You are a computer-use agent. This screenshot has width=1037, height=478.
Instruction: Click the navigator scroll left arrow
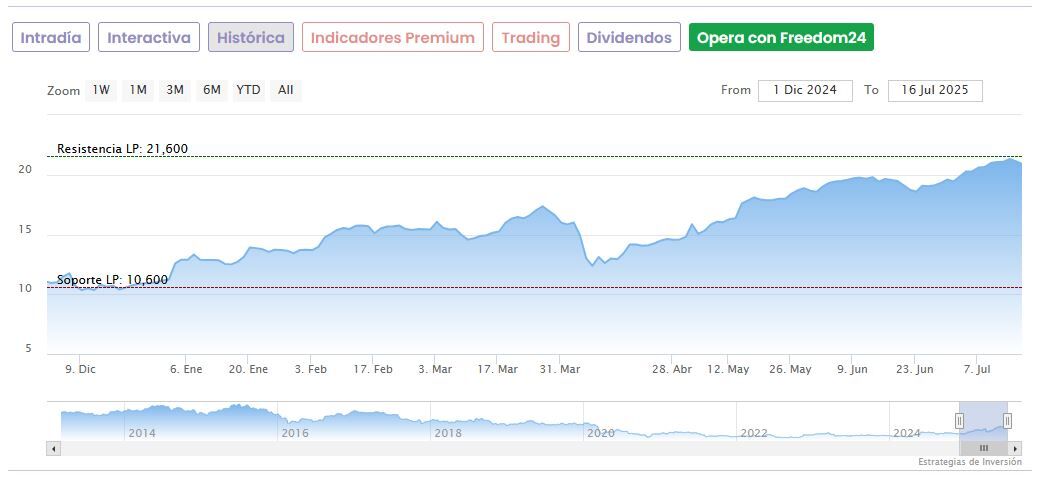click(53, 448)
